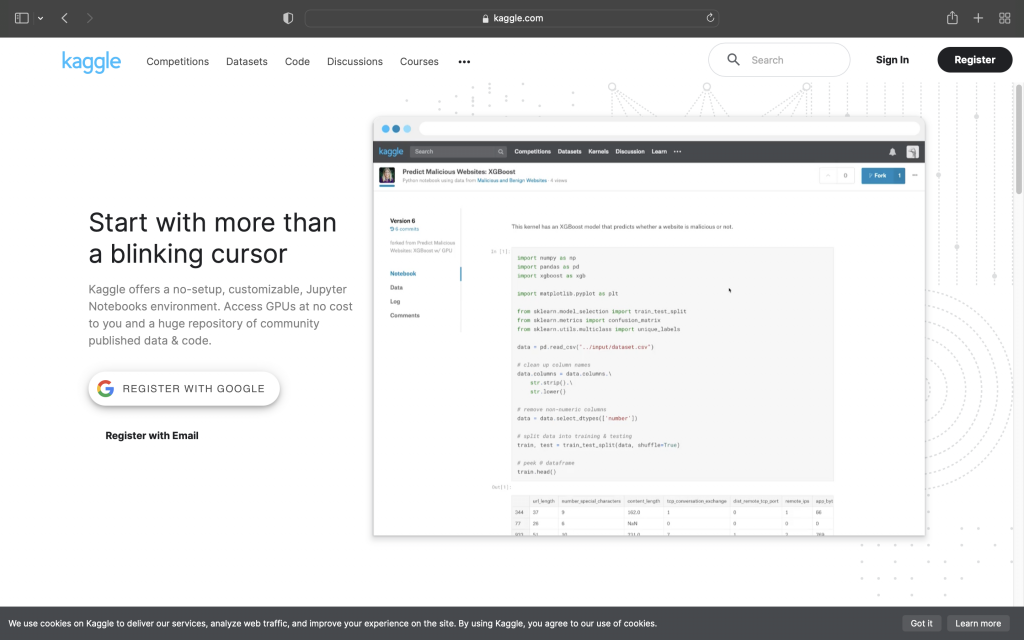Click the Predict Malicious Websites: XGBoost title
Screen dimensions: 1024x640
pyautogui.click(x=458, y=172)
